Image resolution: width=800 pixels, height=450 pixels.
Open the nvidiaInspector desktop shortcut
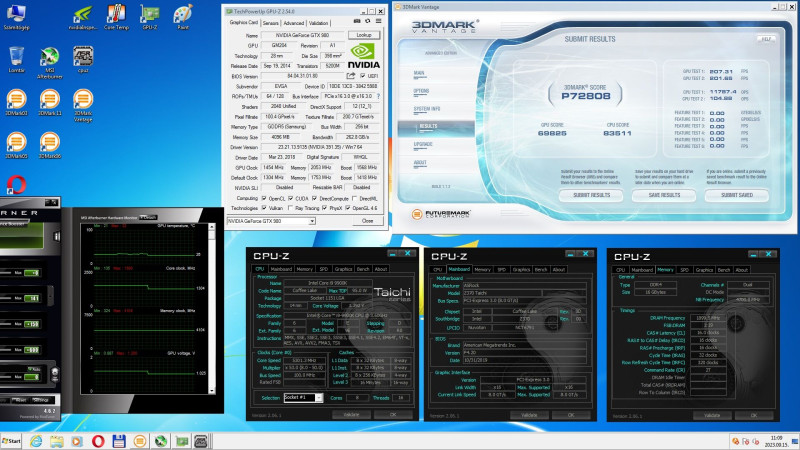click(83, 17)
